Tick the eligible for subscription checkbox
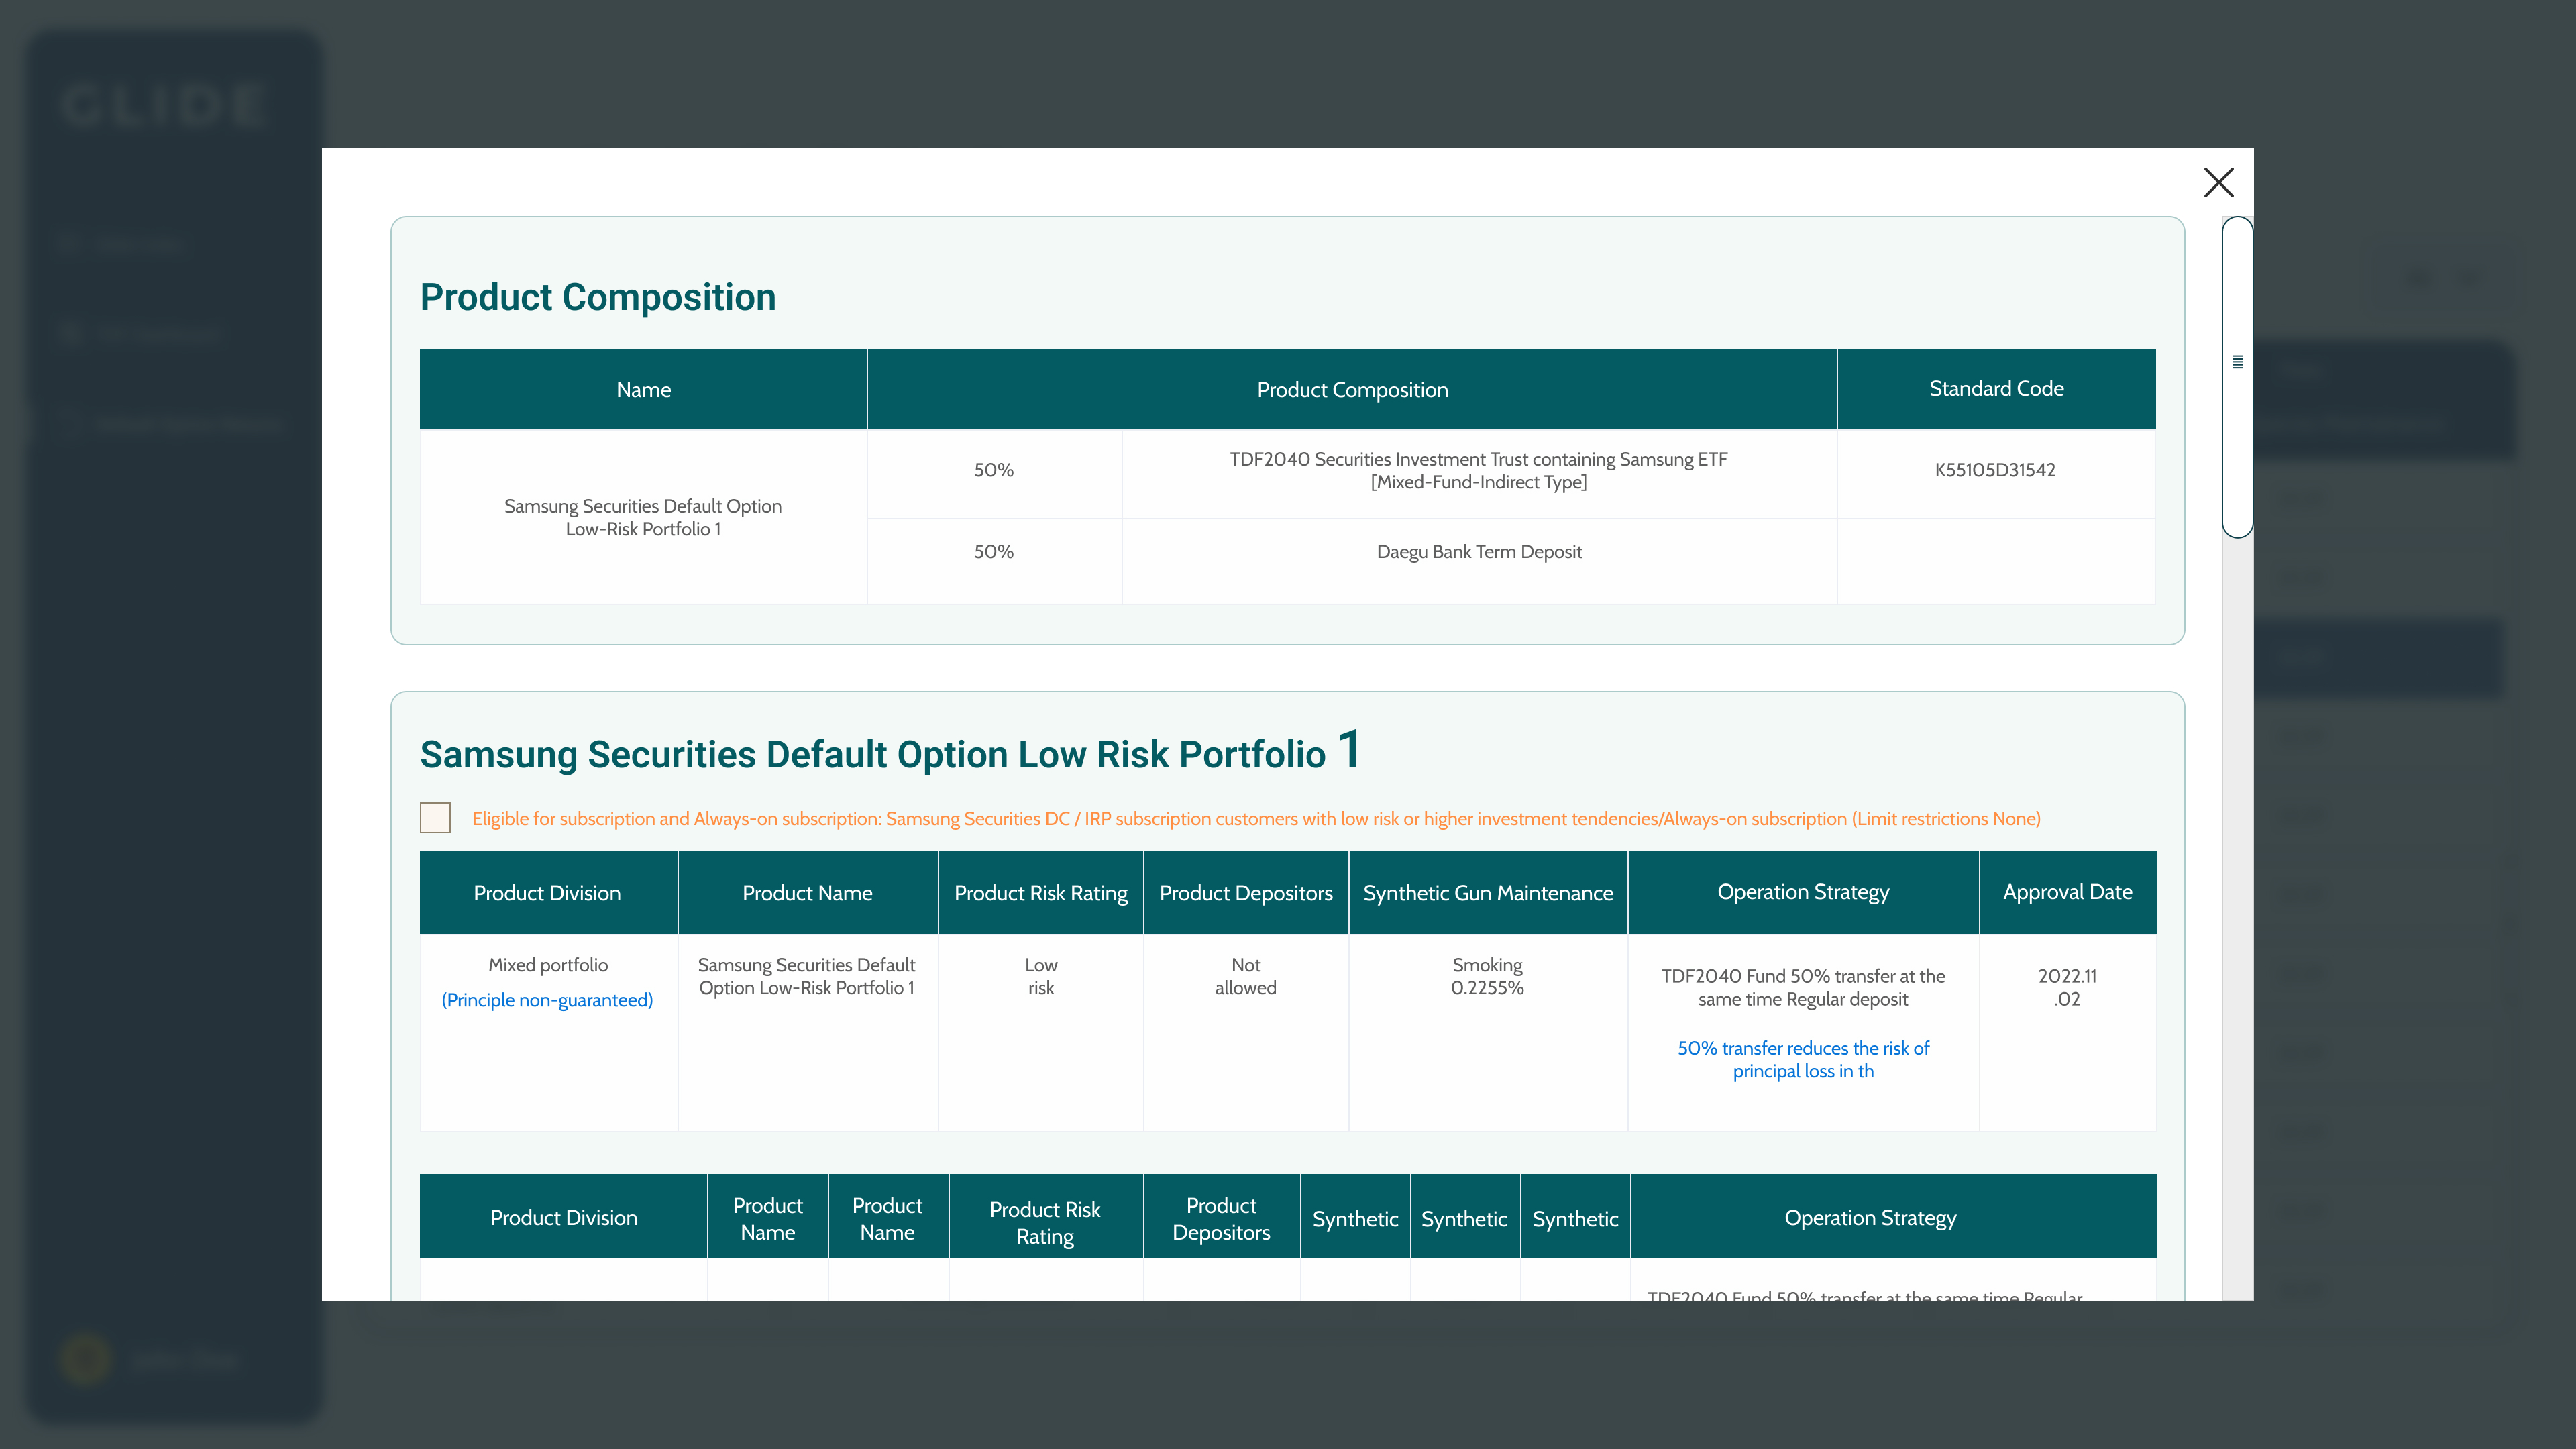Screen dimensions: 2576x1449 435,818
